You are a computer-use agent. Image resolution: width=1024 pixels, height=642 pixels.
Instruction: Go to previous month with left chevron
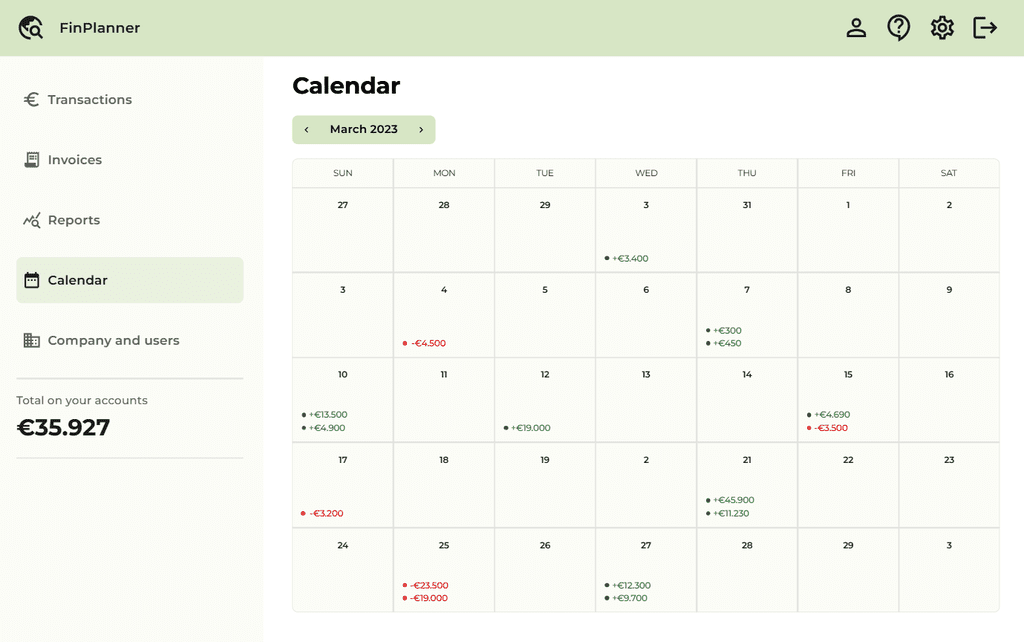306,129
